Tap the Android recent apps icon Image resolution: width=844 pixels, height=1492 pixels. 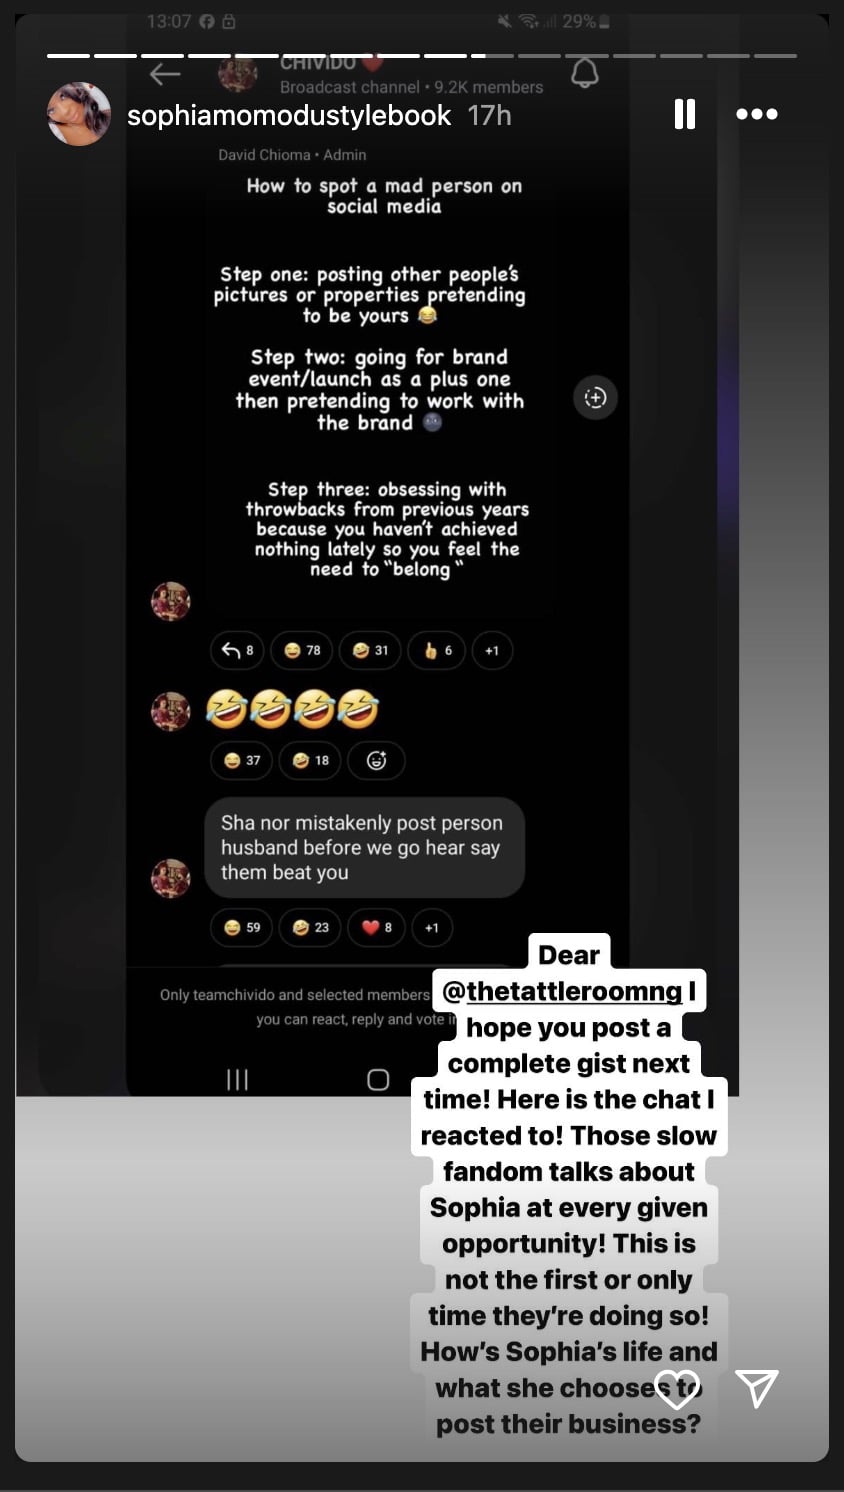237,1080
